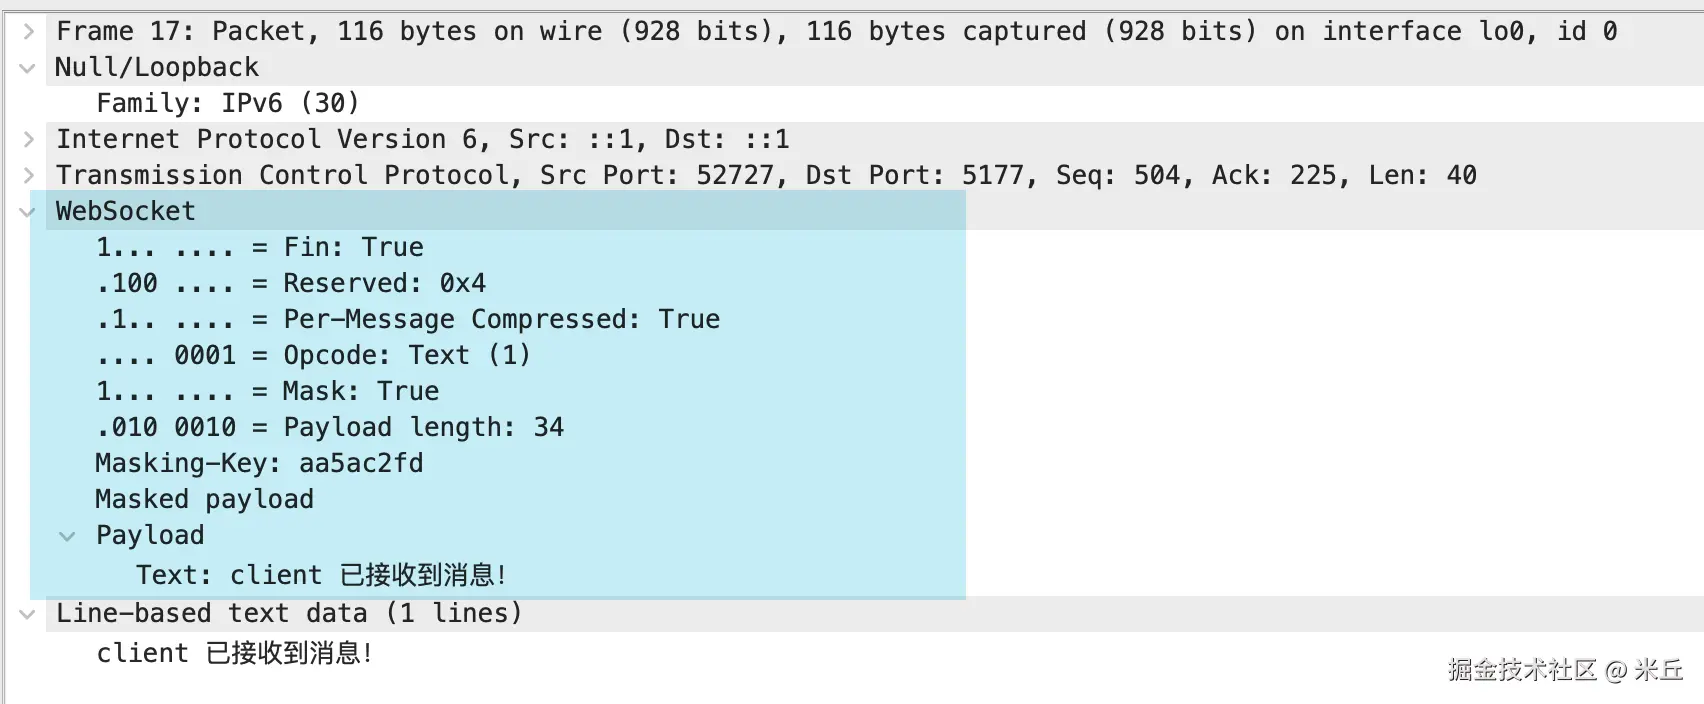Select the Masking-Key aa5ac2fd row

pos(259,463)
